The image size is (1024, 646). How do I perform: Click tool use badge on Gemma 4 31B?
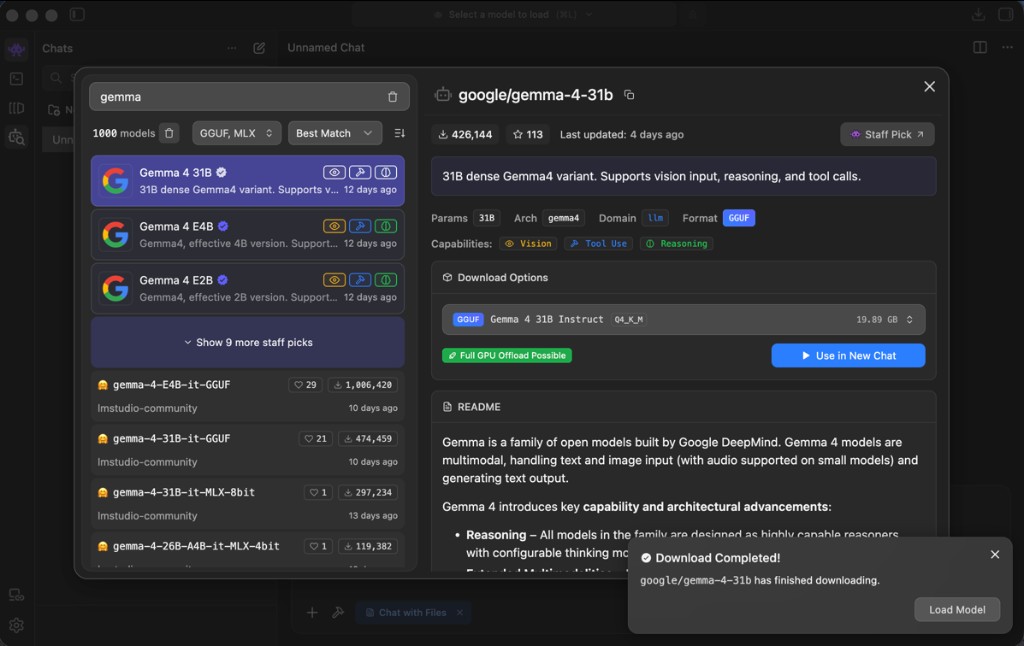click(360, 172)
